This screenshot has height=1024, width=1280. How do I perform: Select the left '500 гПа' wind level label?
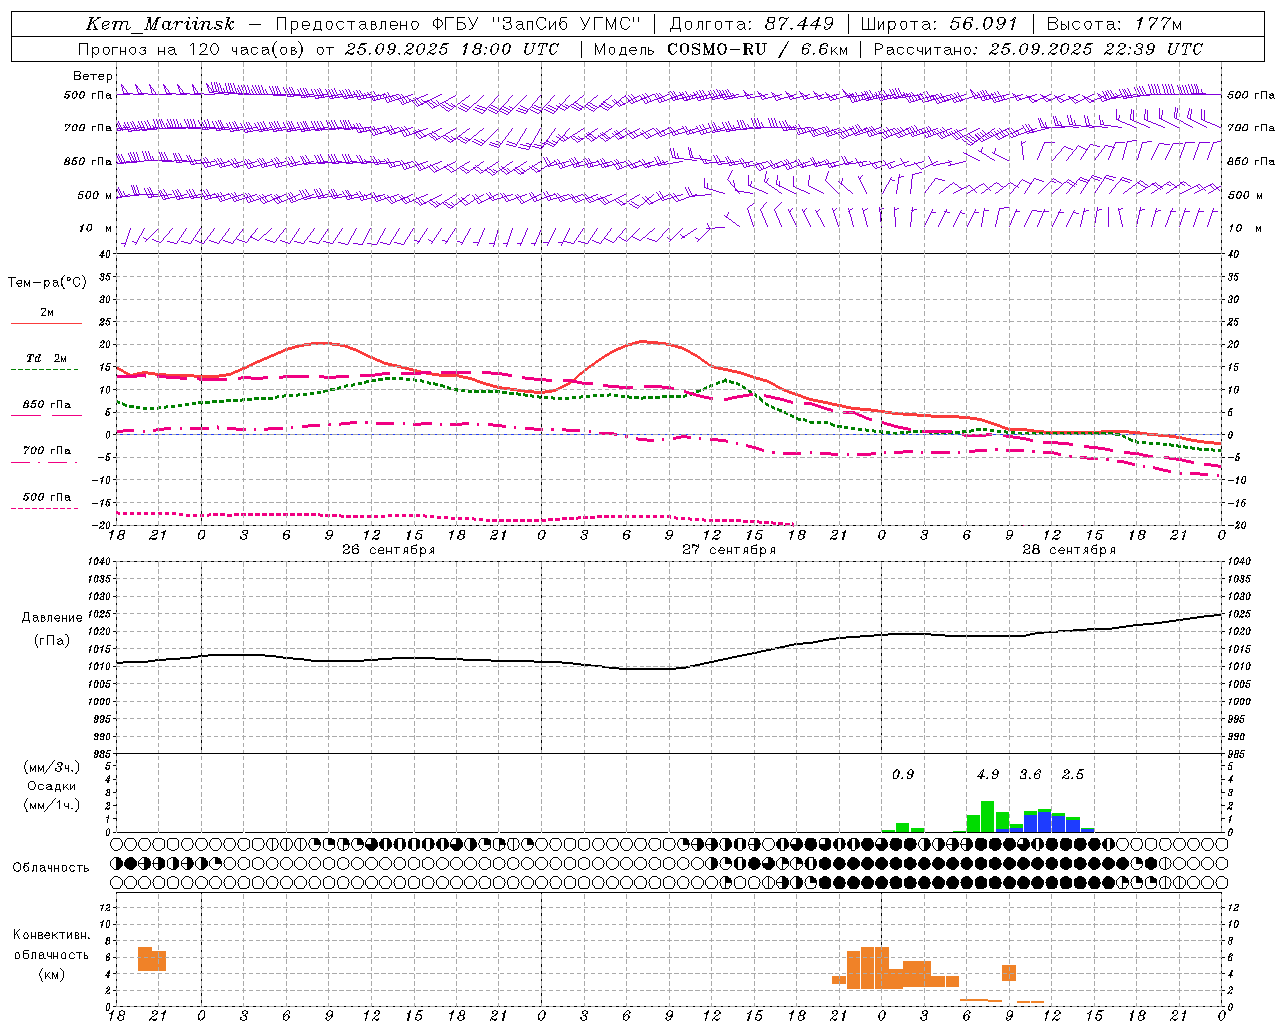pos(88,96)
